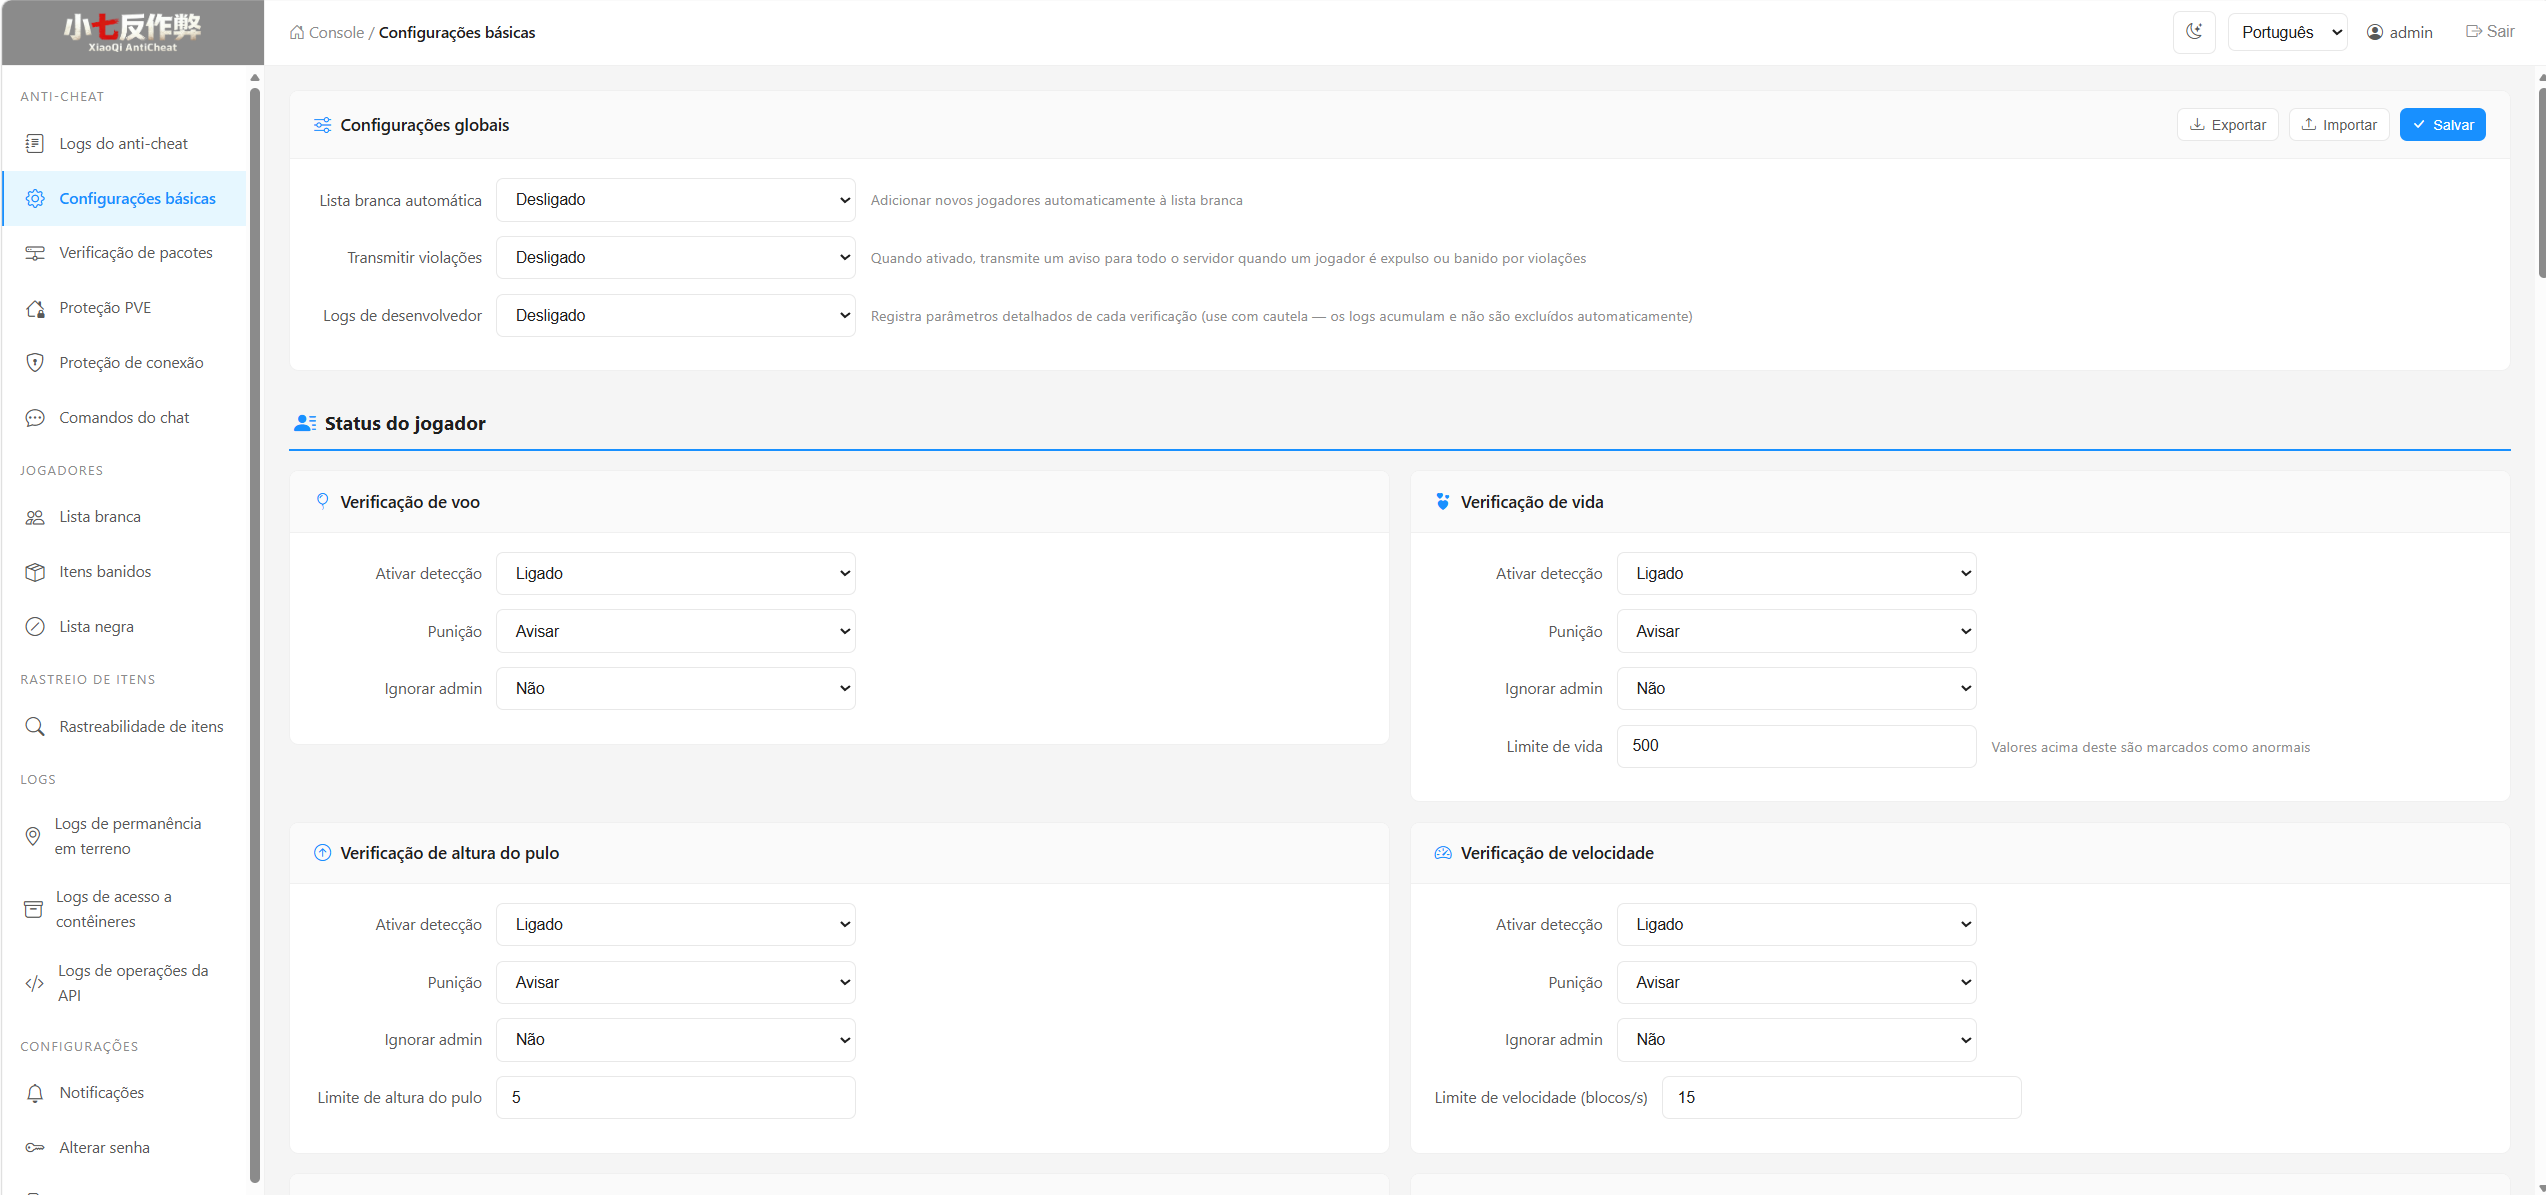Focus the Limite de vida input field
Viewport: 2546px width, 1195px height.
point(1796,746)
